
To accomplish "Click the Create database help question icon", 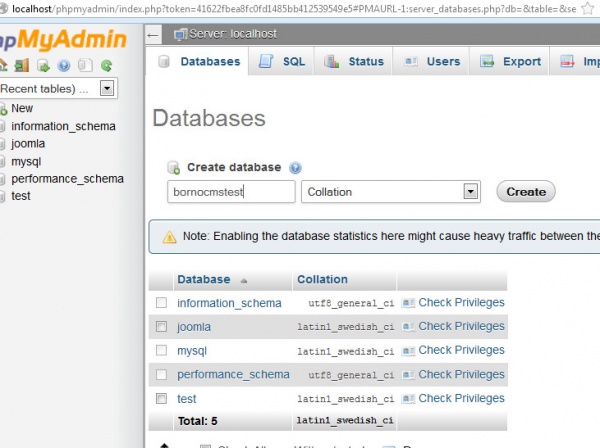I will (x=295, y=168).
